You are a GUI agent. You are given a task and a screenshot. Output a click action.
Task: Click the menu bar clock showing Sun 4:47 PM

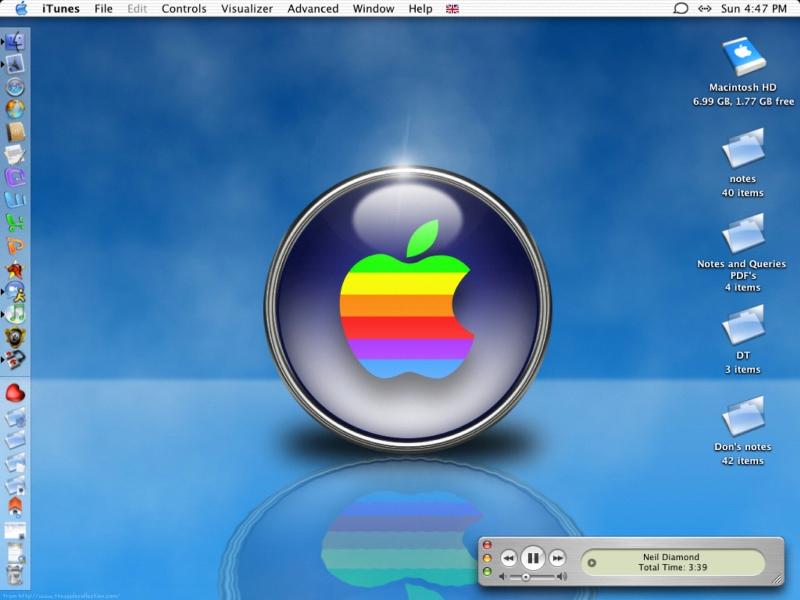click(x=755, y=9)
